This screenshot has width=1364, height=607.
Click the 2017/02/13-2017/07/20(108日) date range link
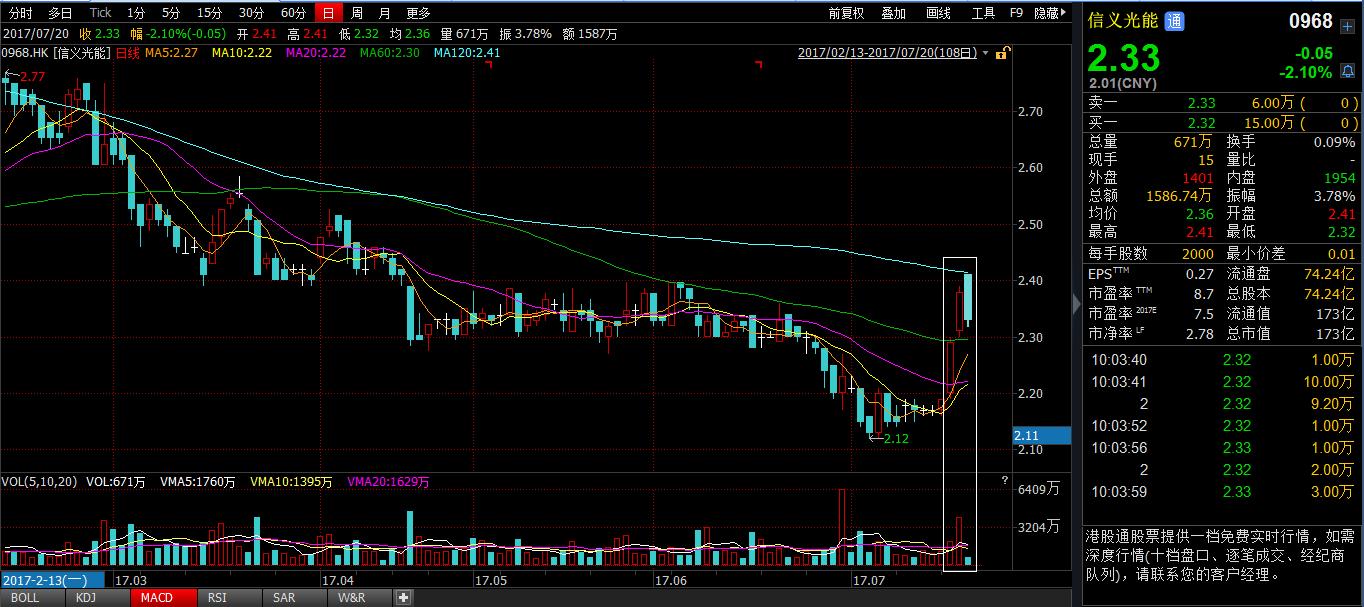point(887,53)
